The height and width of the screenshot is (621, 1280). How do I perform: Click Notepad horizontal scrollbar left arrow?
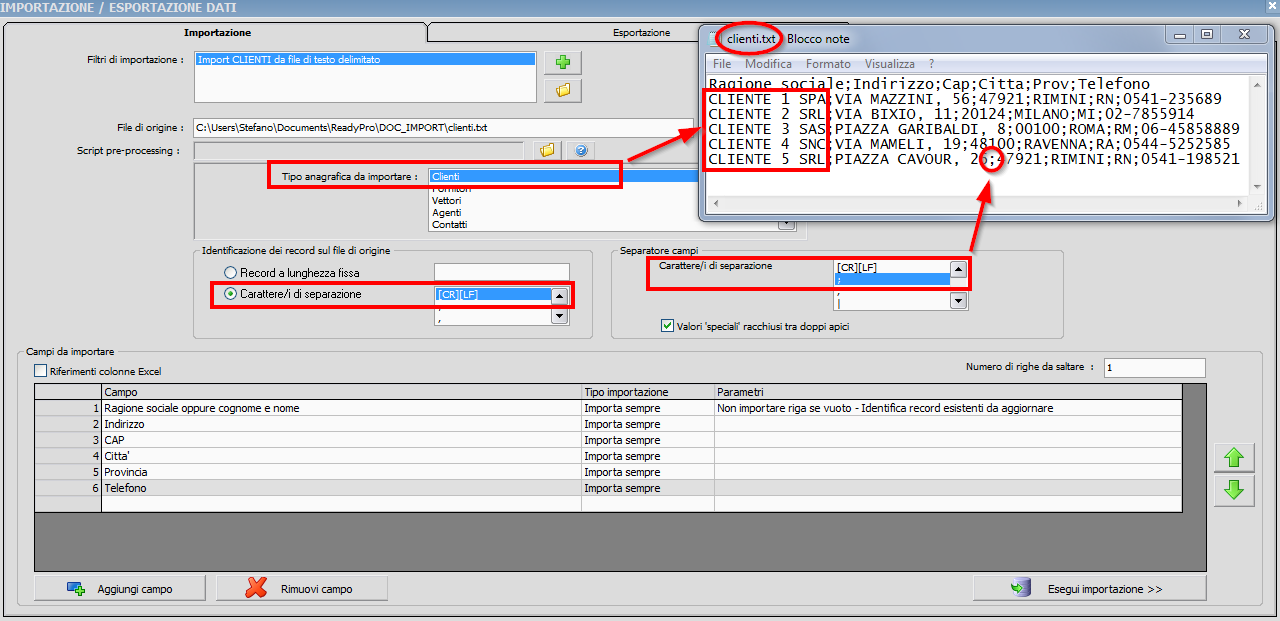[714, 204]
